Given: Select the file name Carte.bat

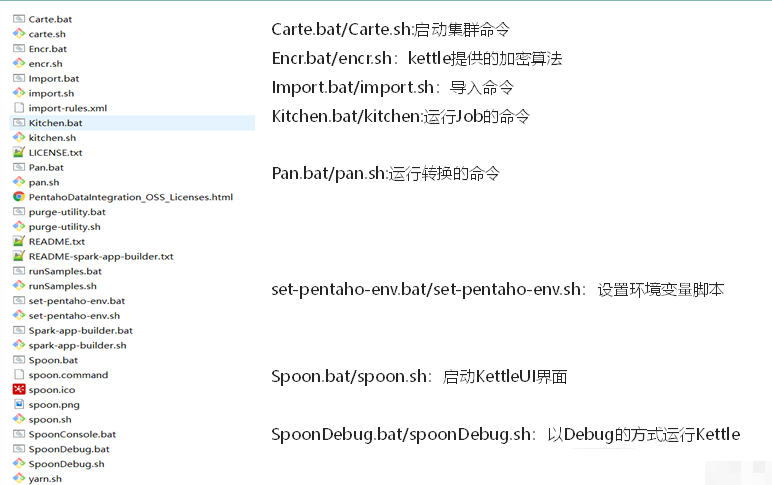Looking at the screenshot, I should [x=50, y=19].
